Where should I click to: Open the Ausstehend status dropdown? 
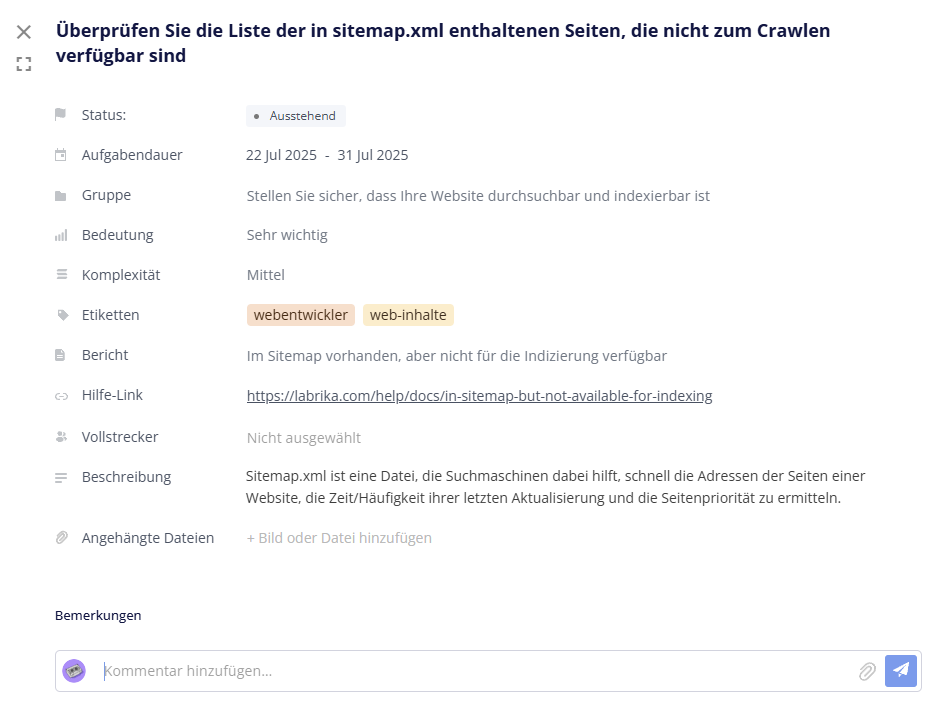click(296, 116)
